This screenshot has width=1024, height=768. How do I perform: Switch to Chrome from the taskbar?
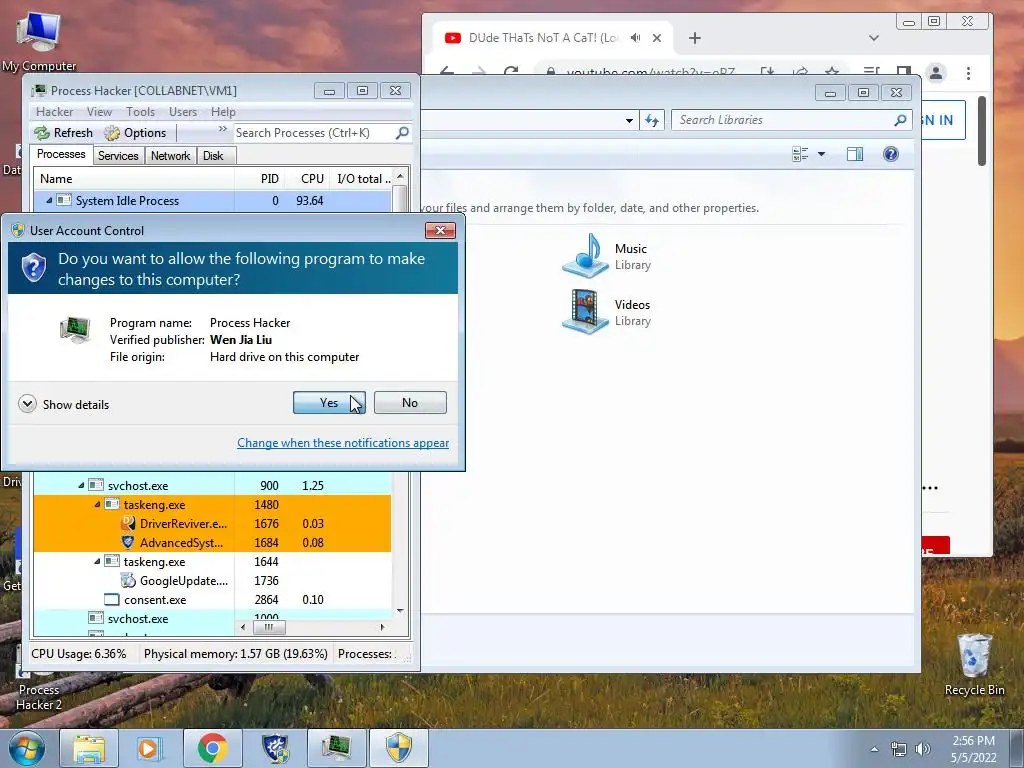[x=212, y=748]
